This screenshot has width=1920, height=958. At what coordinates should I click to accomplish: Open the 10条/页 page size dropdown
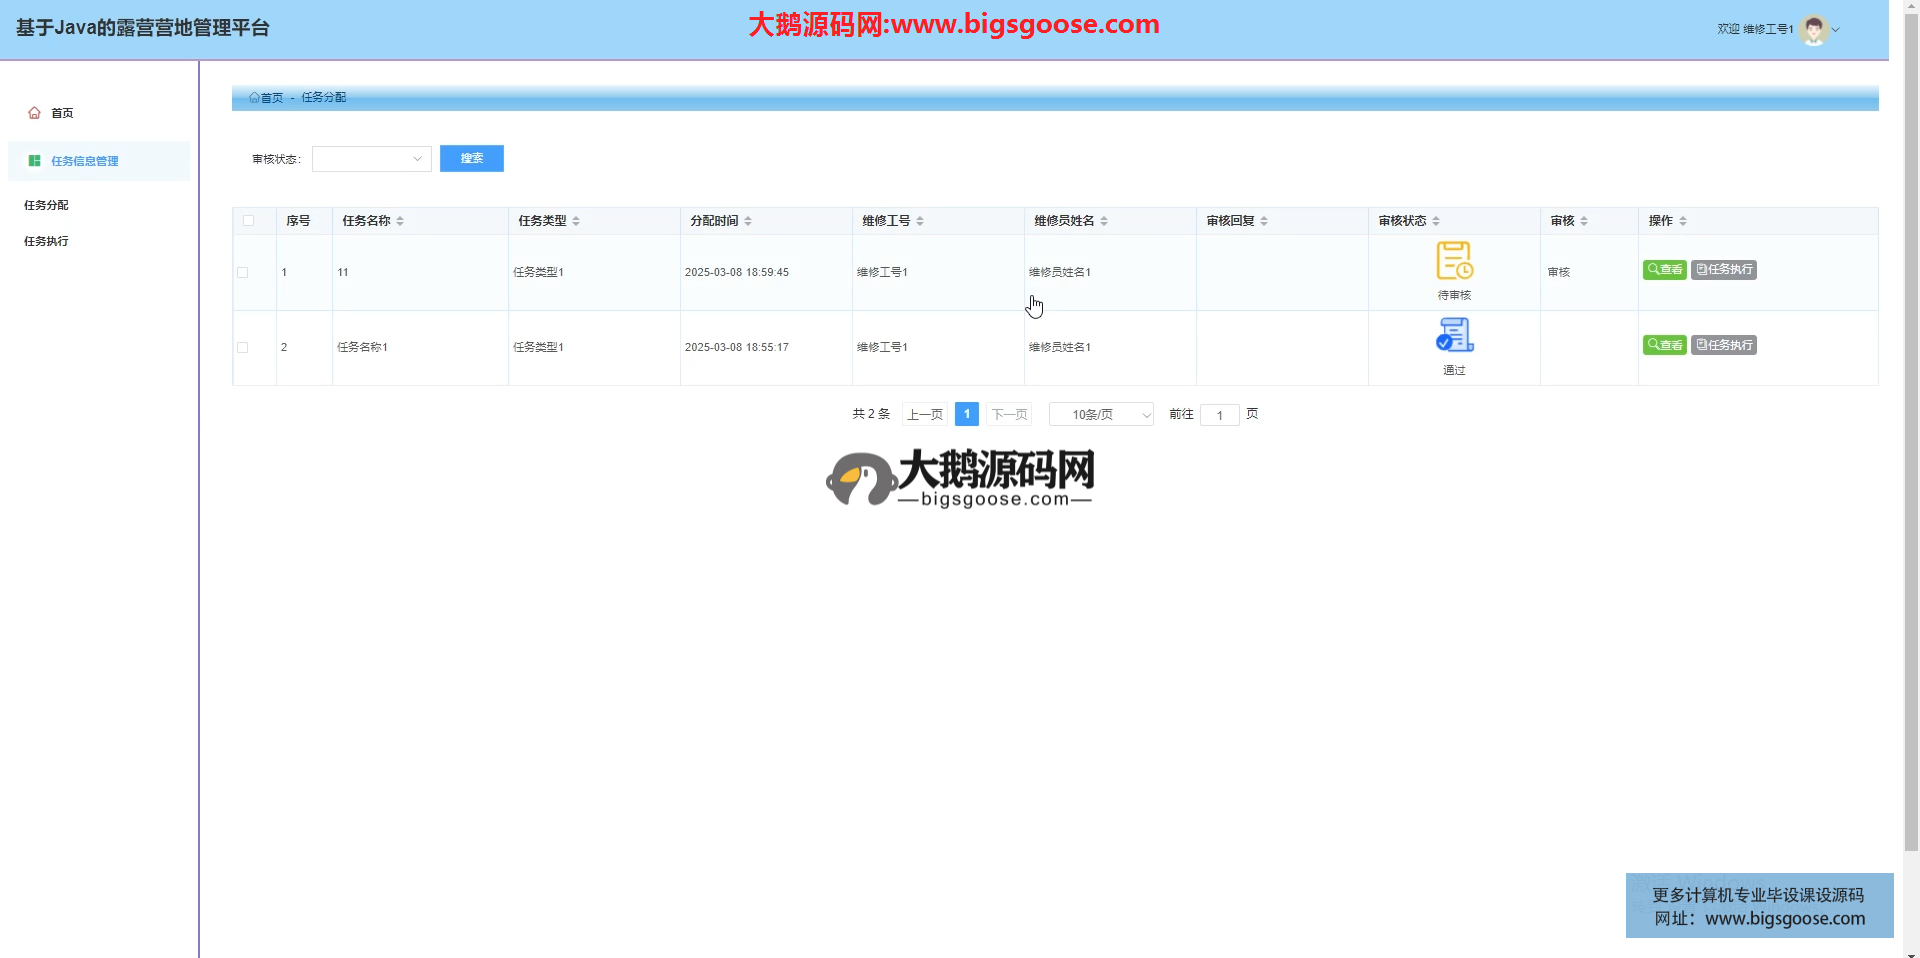click(1101, 415)
